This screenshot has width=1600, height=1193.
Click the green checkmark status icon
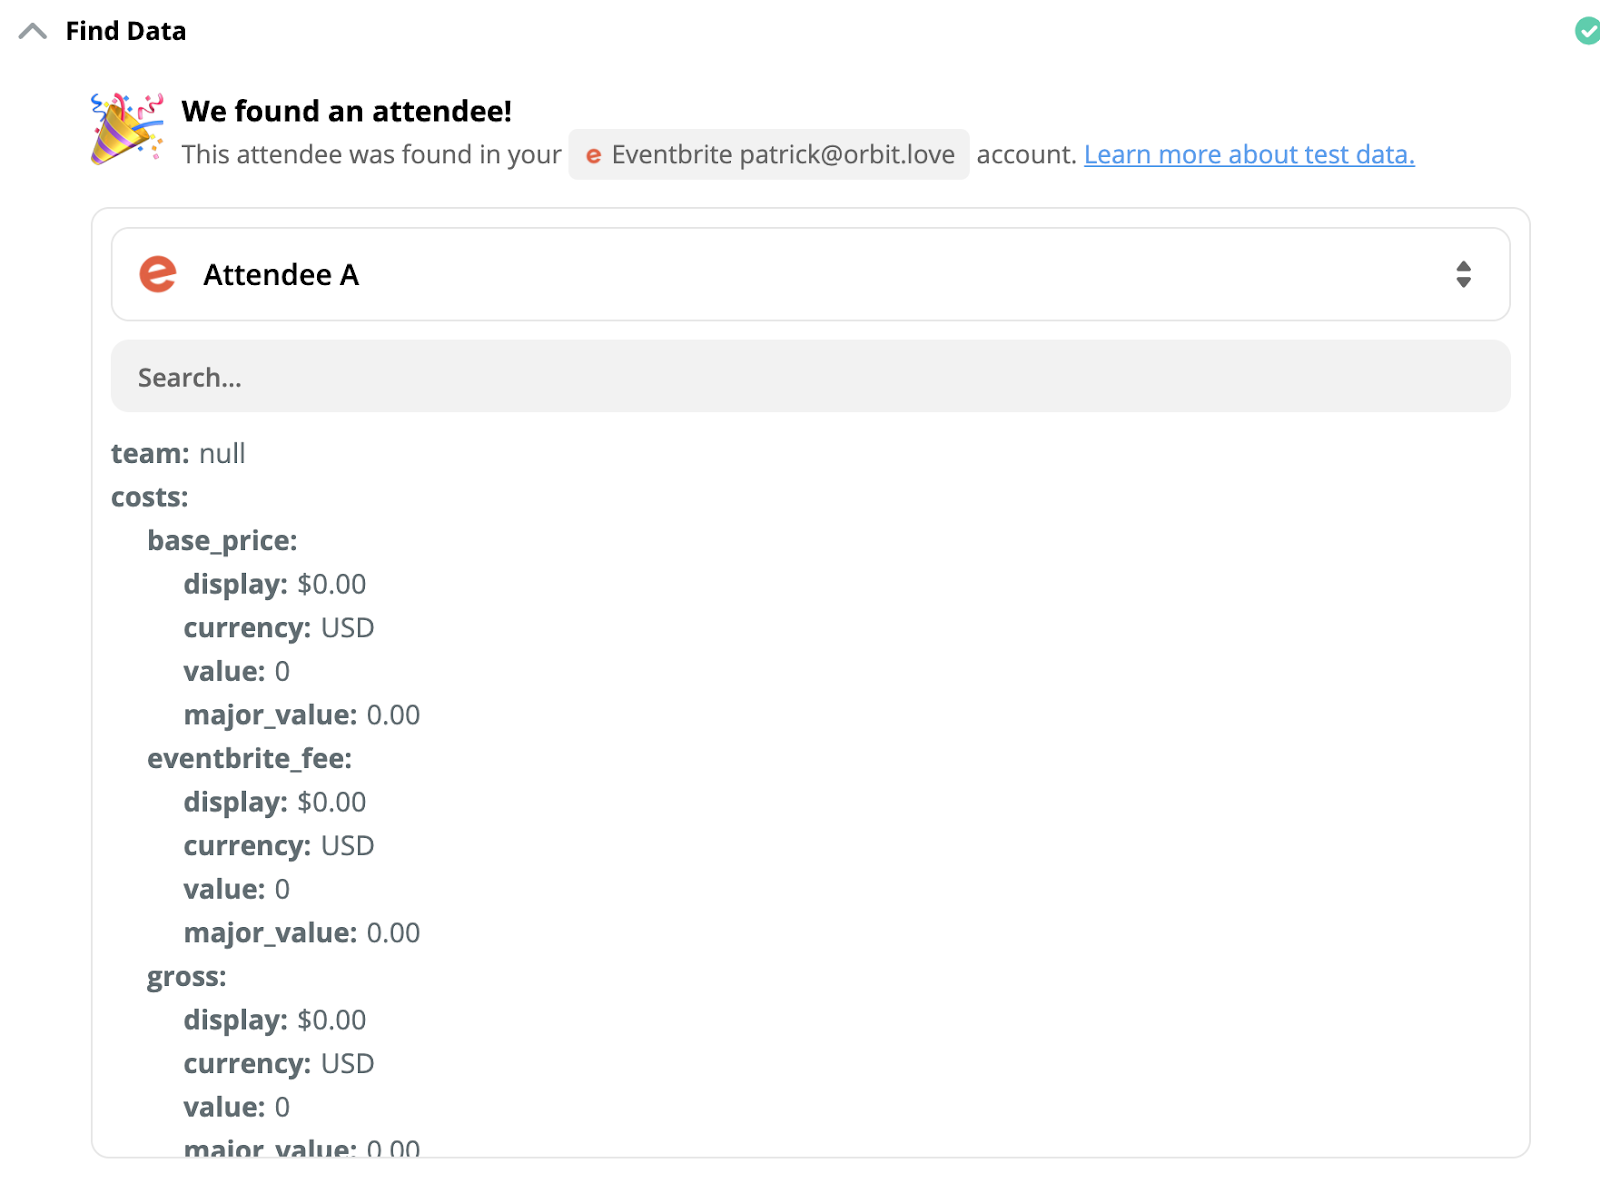click(x=1588, y=31)
